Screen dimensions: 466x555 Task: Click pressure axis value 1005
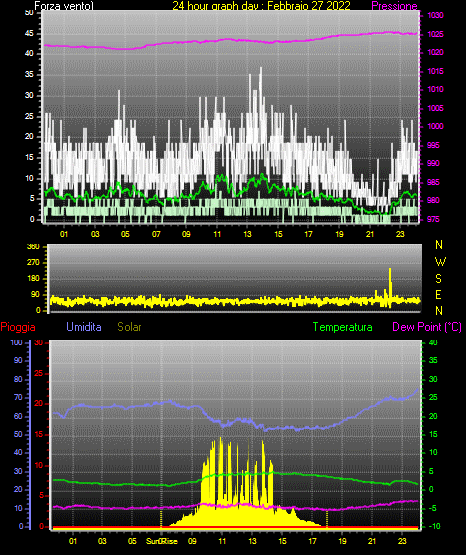tap(435, 108)
